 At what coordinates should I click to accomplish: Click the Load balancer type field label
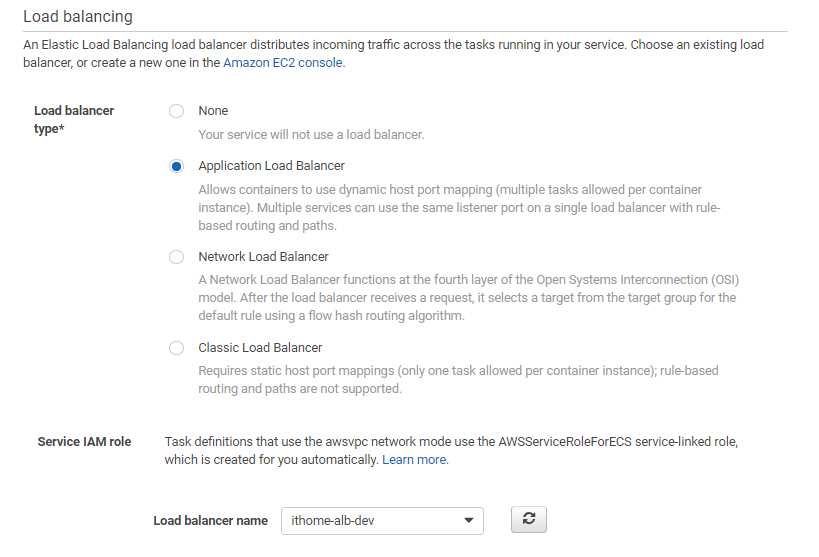click(74, 120)
